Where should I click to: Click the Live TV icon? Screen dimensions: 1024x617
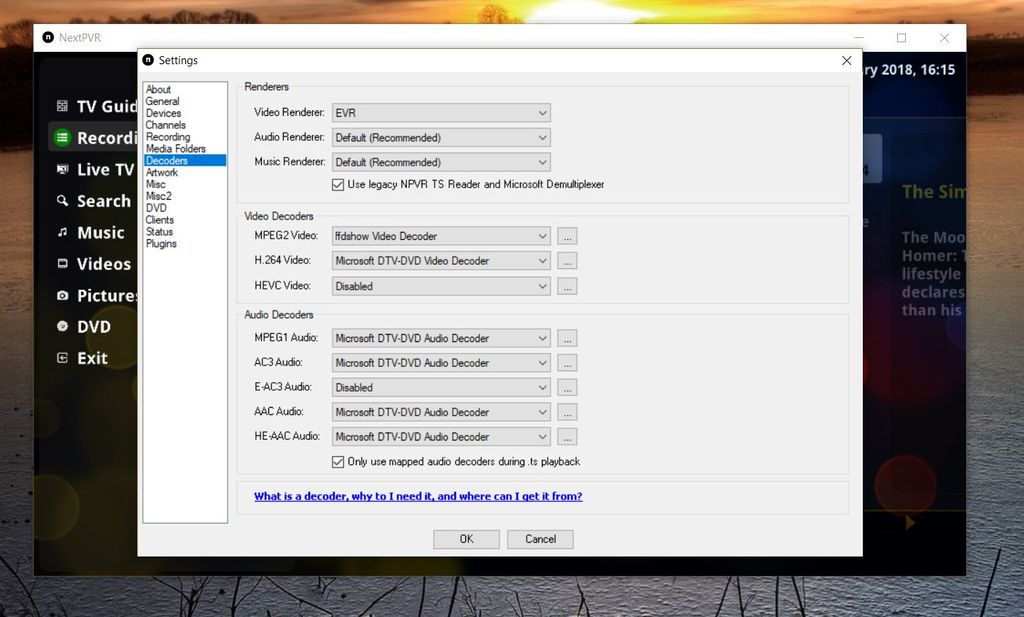tap(62, 170)
